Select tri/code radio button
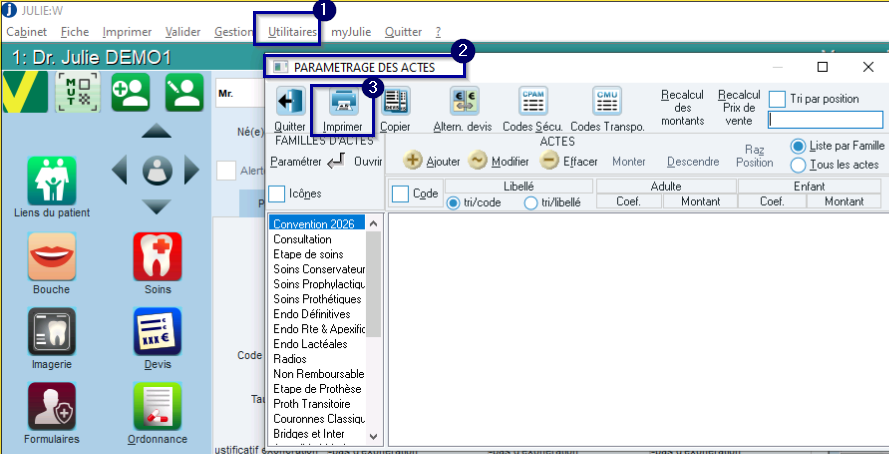This screenshot has width=889, height=454. [x=454, y=203]
